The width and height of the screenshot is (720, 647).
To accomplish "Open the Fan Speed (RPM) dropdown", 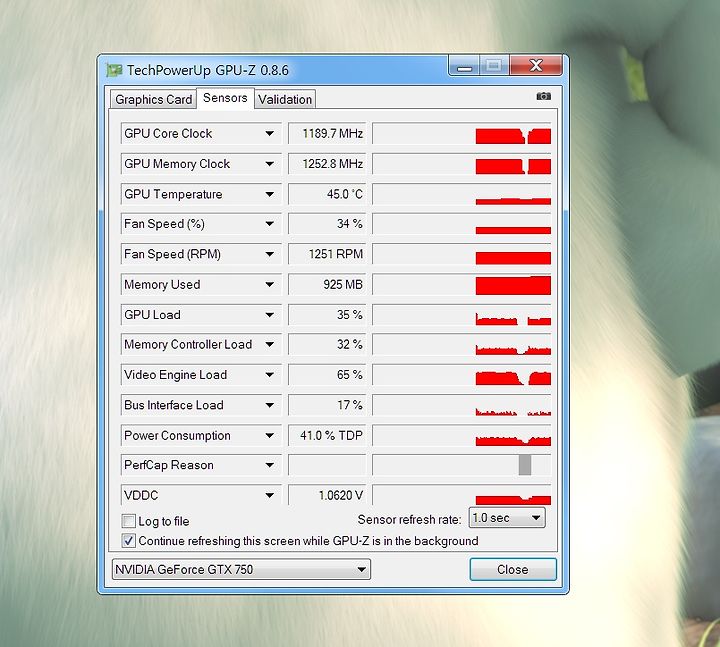I will [x=270, y=254].
